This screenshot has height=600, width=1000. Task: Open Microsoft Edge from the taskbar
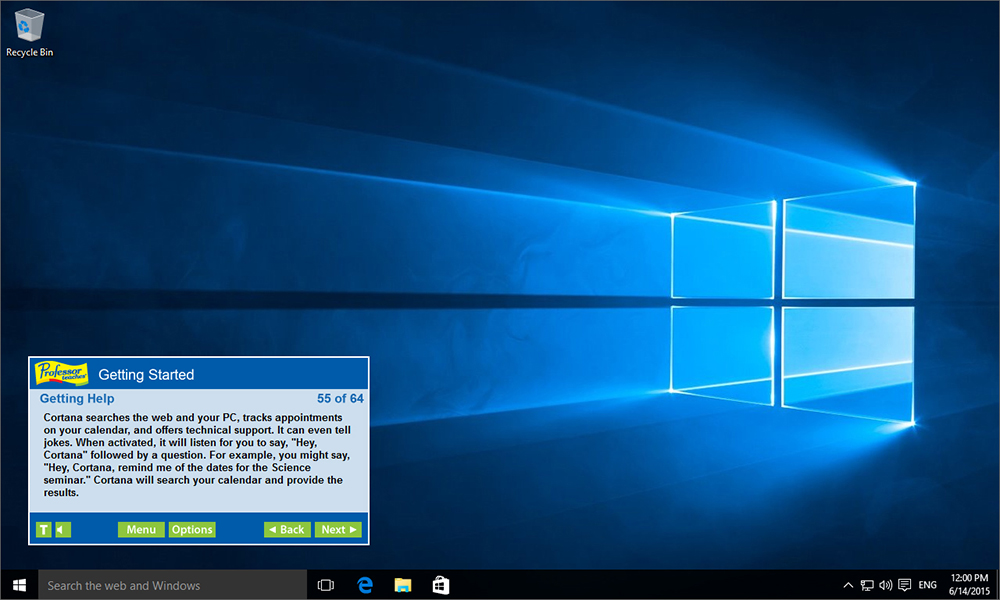click(x=363, y=584)
